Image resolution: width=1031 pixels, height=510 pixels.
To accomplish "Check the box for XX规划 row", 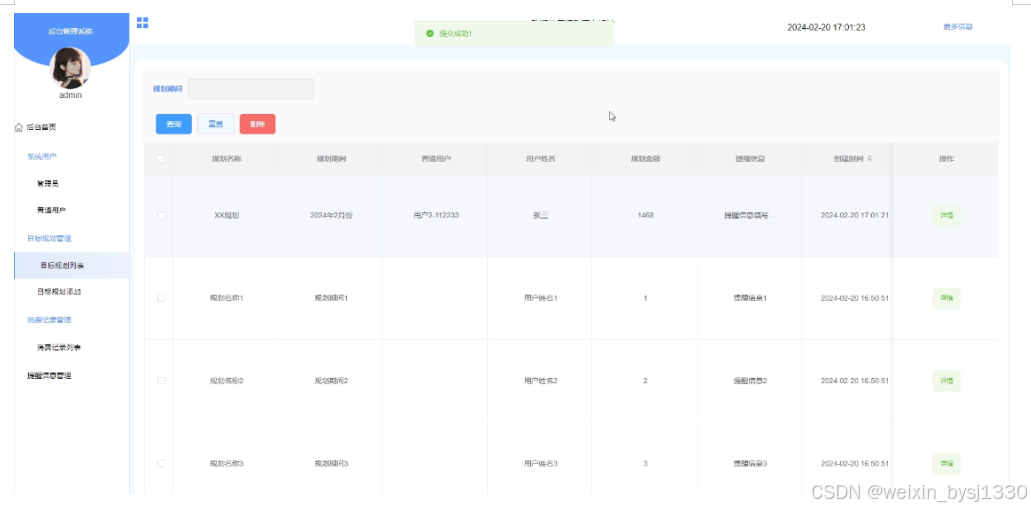I will point(160,216).
